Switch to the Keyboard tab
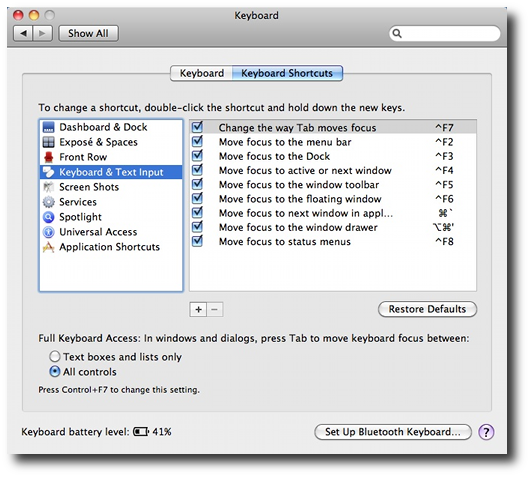 point(201,73)
